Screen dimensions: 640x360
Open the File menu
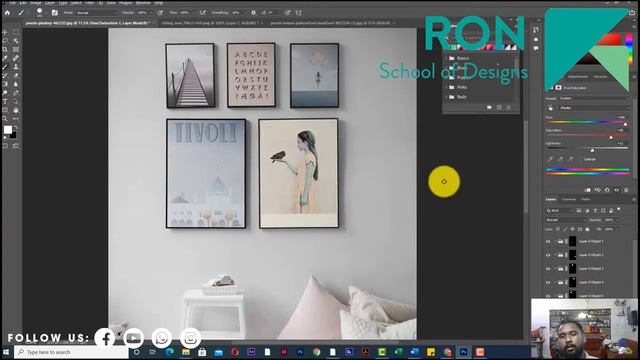[x=13, y=3]
